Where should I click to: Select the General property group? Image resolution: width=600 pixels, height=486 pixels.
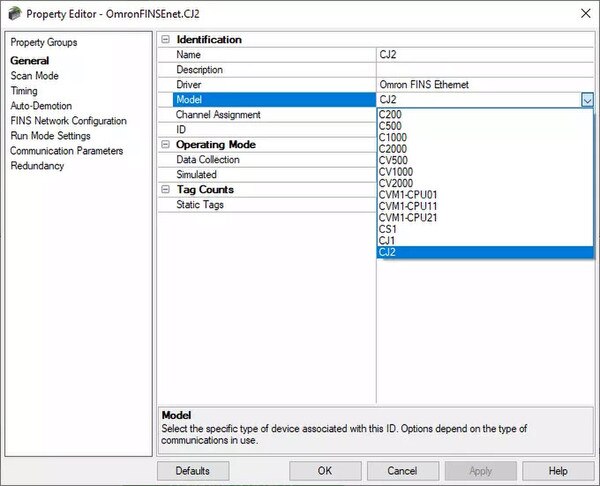(29, 60)
